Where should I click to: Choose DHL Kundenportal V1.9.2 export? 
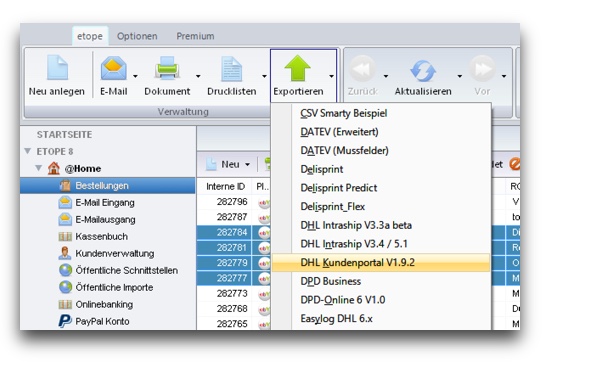[381, 262]
